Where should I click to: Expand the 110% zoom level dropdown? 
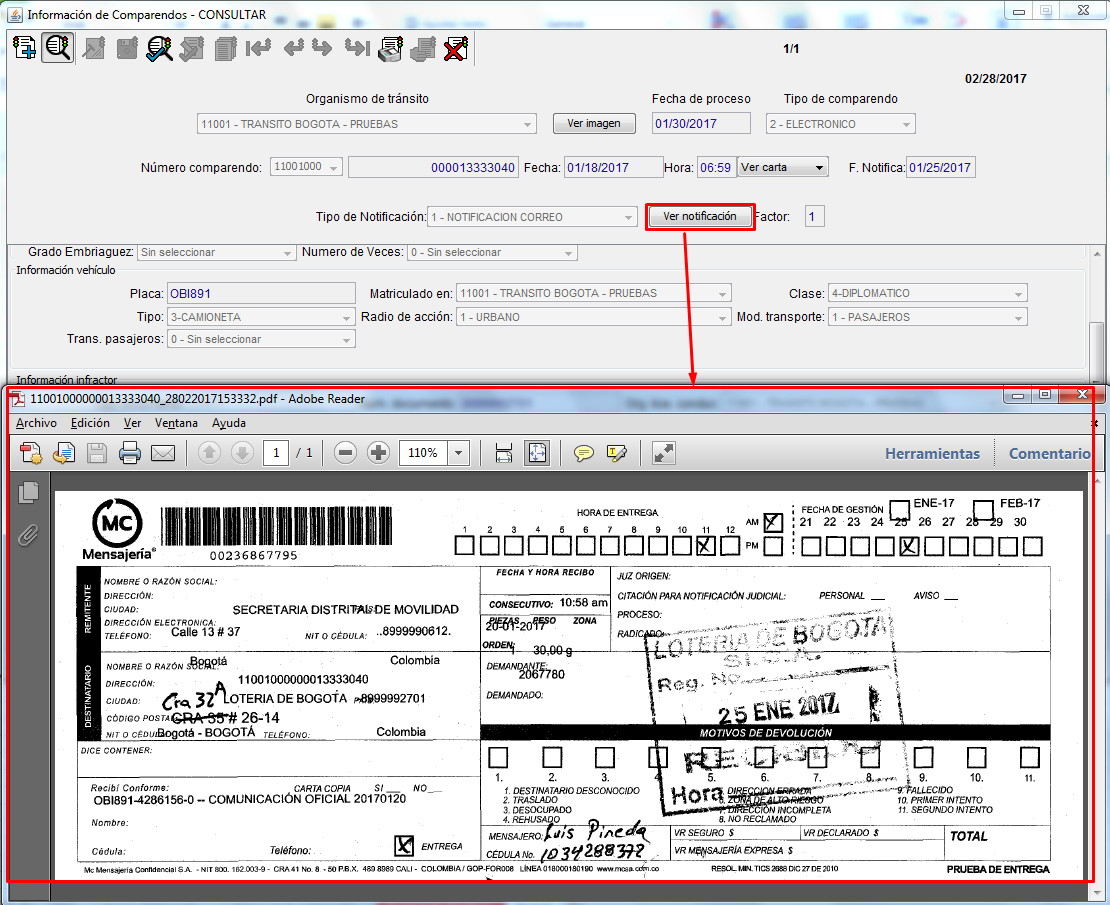(x=458, y=453)
